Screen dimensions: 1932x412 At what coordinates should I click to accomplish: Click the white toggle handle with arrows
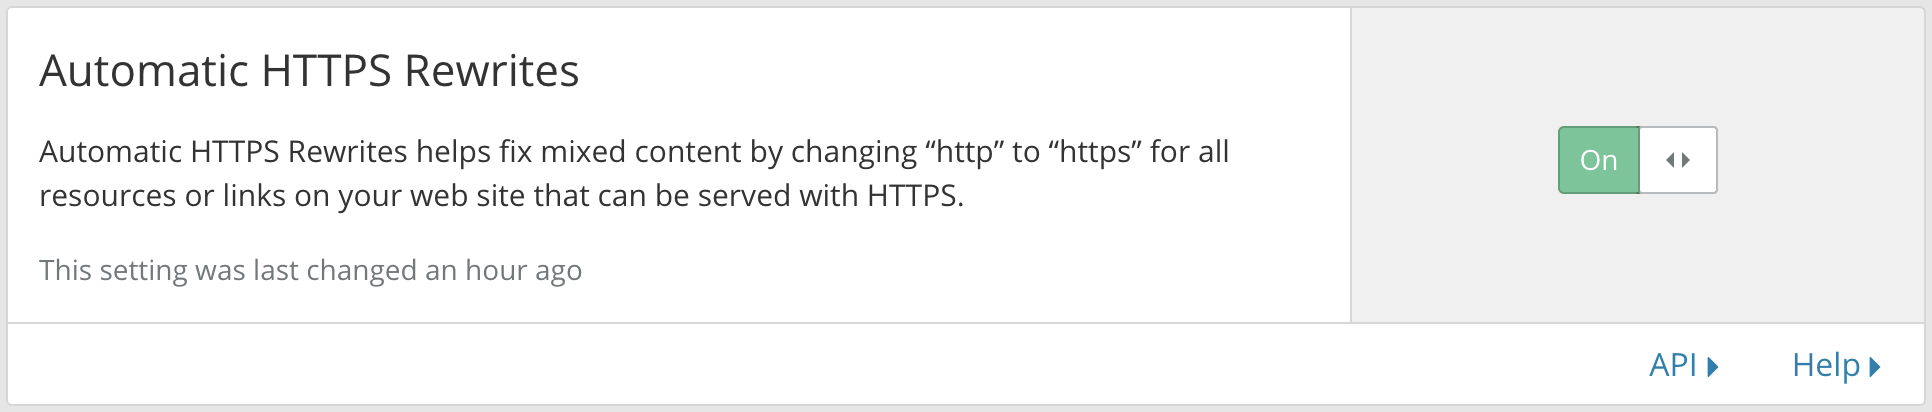coord(1678,160)
